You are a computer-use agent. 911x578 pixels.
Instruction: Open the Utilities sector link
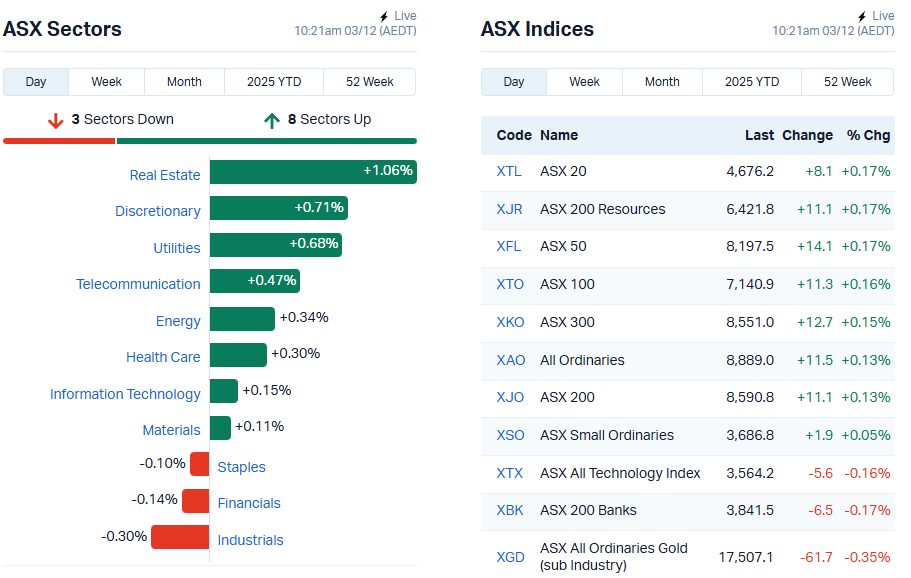[x=177, y=248]
